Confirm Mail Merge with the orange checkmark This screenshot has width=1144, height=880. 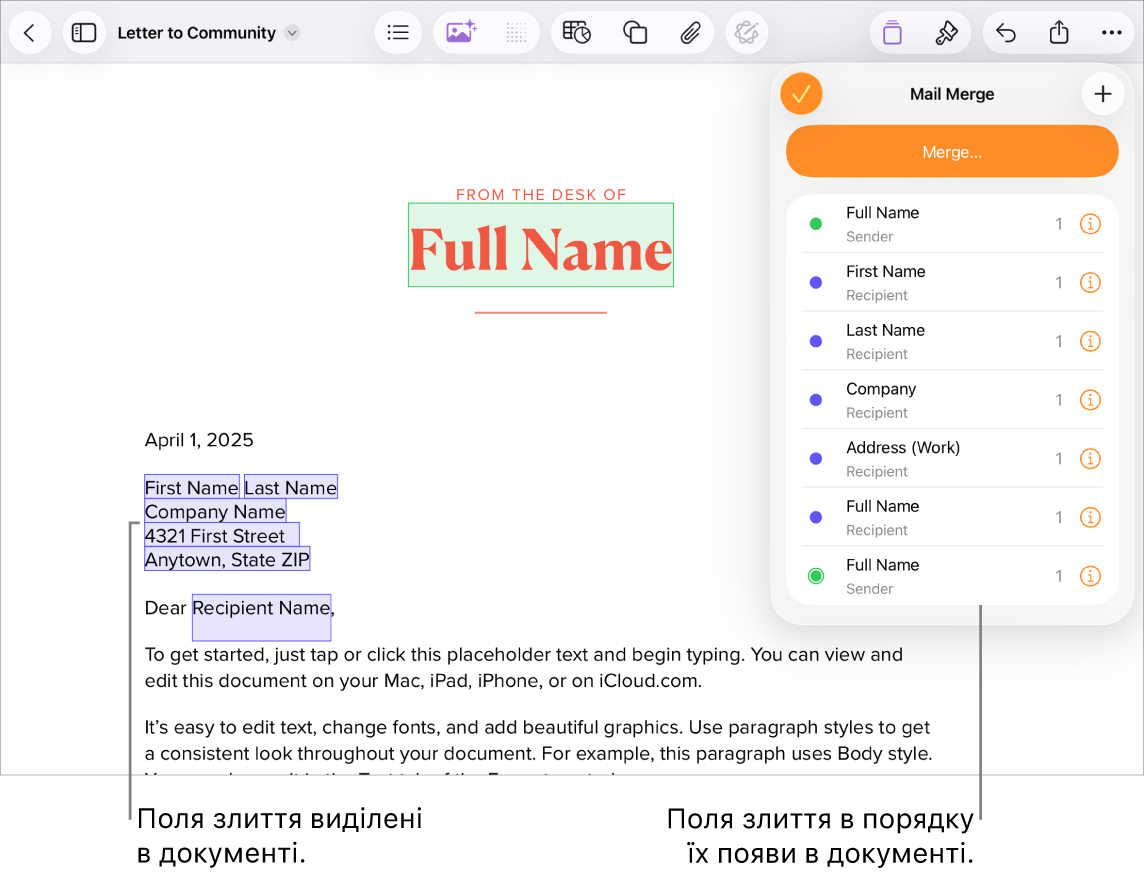point(801,94)
